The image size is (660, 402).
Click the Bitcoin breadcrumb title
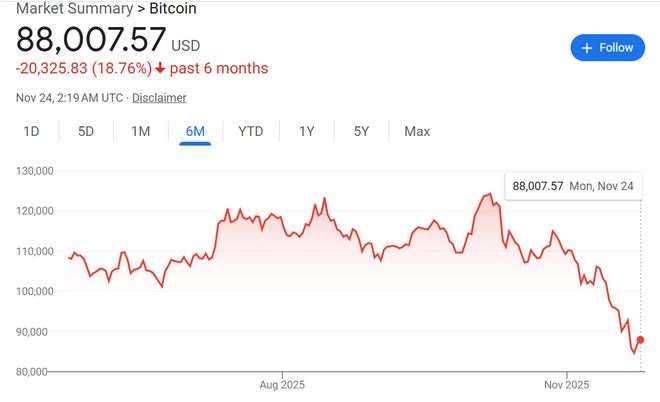[x=173, y=9]
